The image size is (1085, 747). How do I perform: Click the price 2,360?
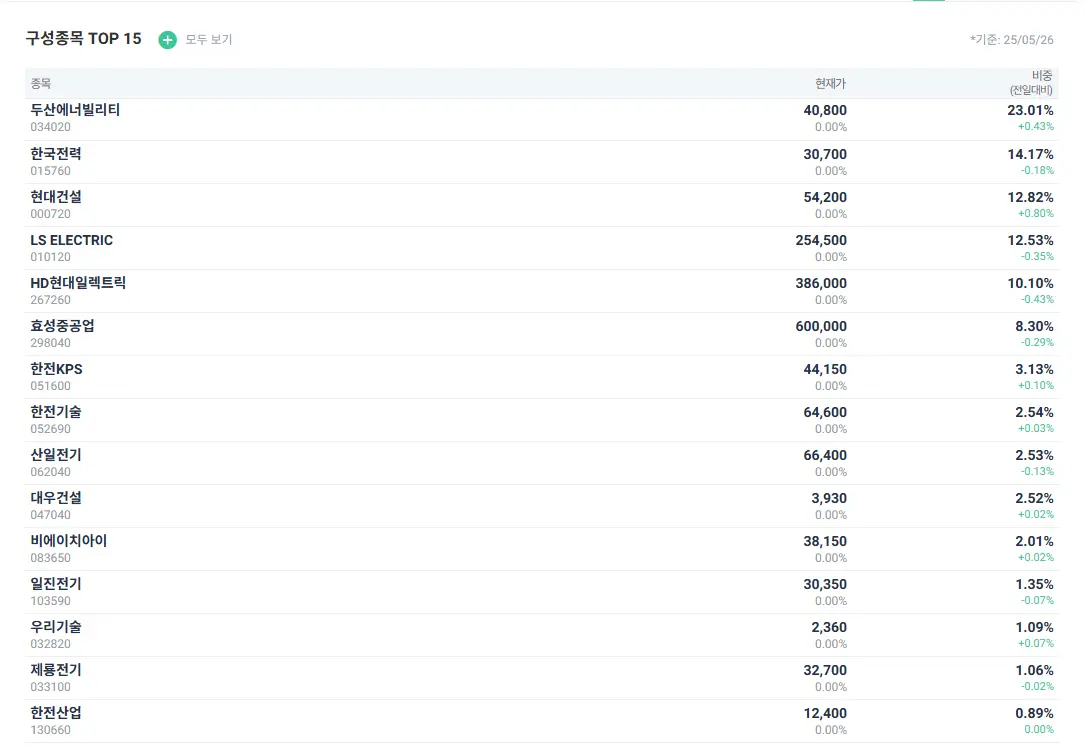tap(829, 627)
